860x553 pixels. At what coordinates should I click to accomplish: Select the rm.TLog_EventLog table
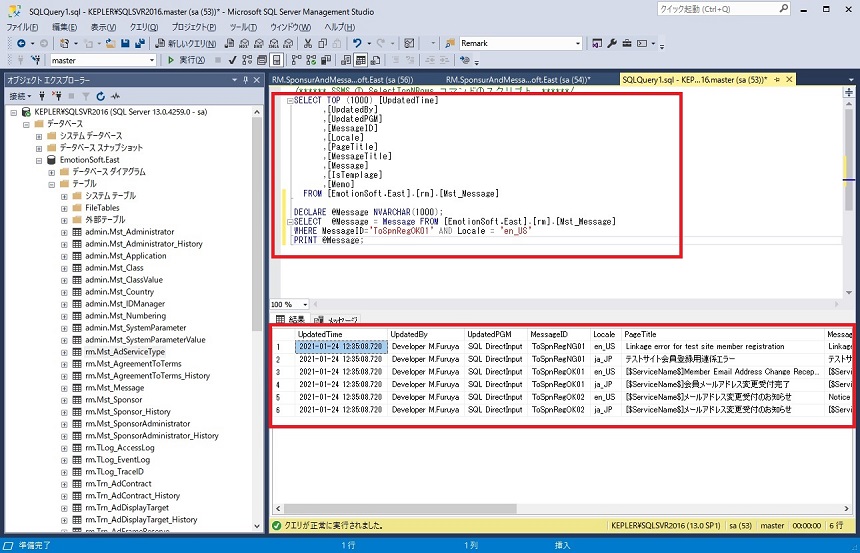click(117, 460)
